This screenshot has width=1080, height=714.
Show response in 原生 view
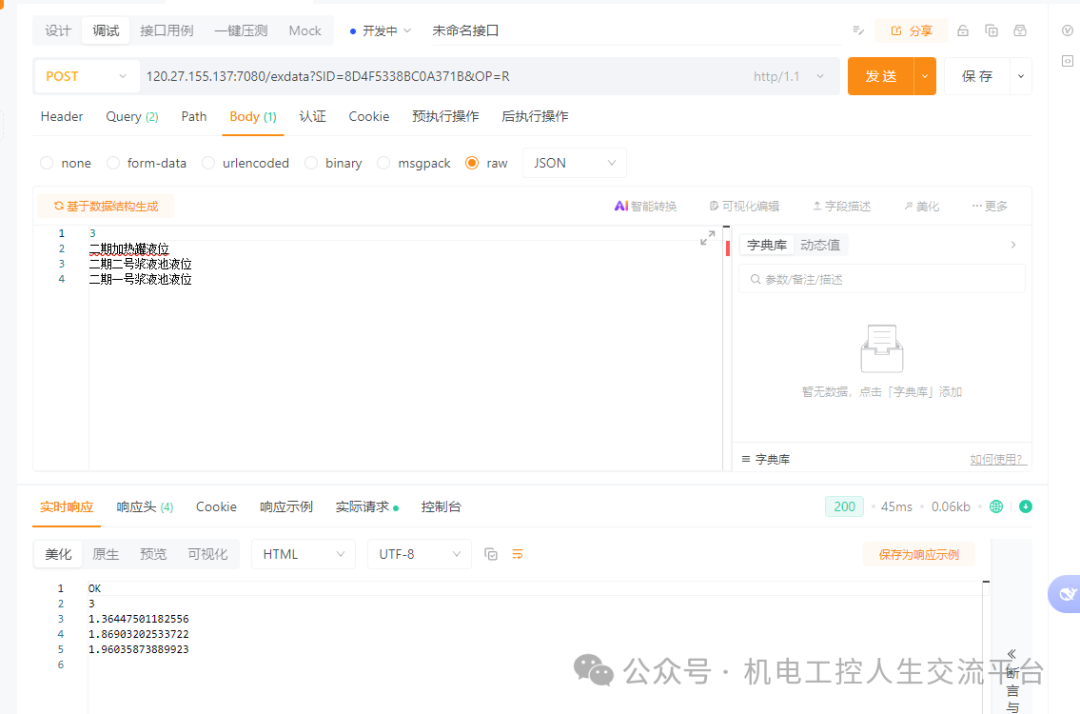point(105,554)
